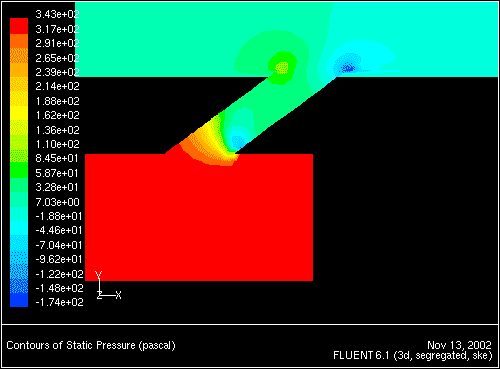
Task: Click the yellow-green pressure spot above the duct
Action: (282, 68)
